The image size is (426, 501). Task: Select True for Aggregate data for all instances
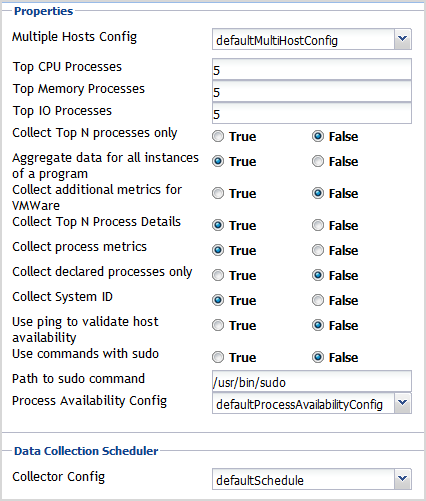pos(218,161)
